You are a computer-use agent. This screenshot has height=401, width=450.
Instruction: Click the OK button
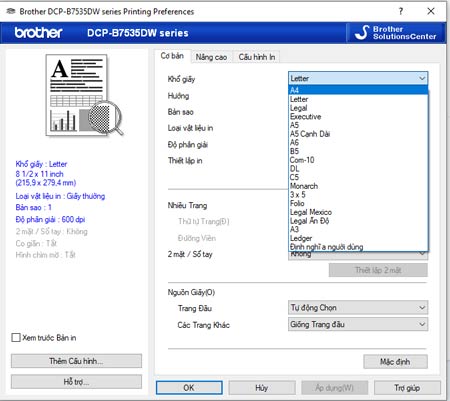click(189, 388)
